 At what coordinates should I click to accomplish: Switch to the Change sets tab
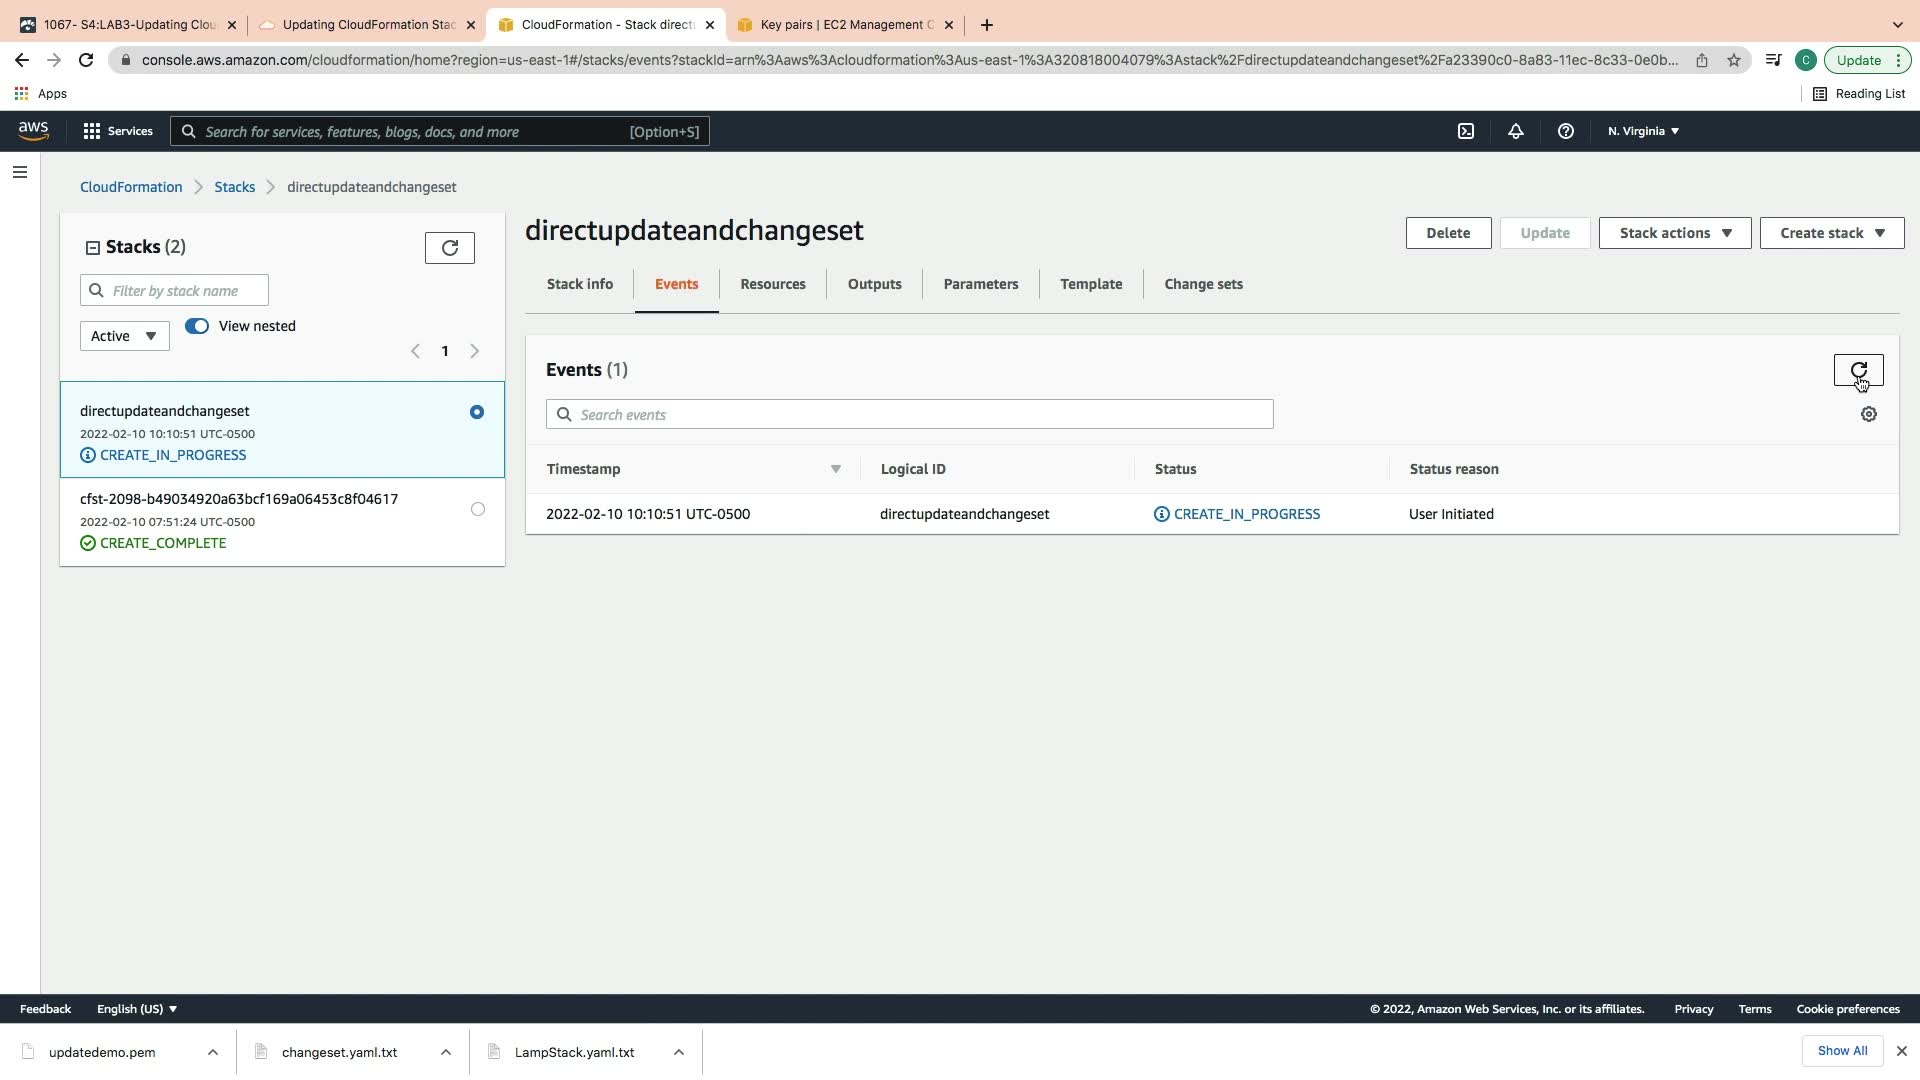click(x=1203, y=284)
